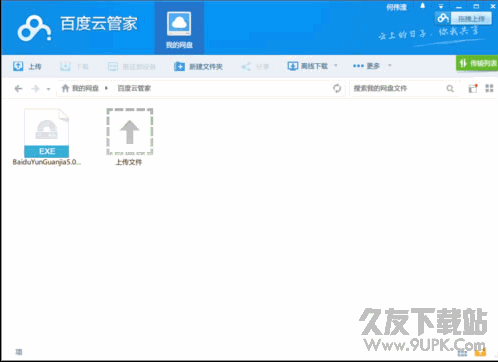Maximize the 百度云管家 window
Image resolution: width=498 pixels, height=362 pixels.
tap(476, 6)
